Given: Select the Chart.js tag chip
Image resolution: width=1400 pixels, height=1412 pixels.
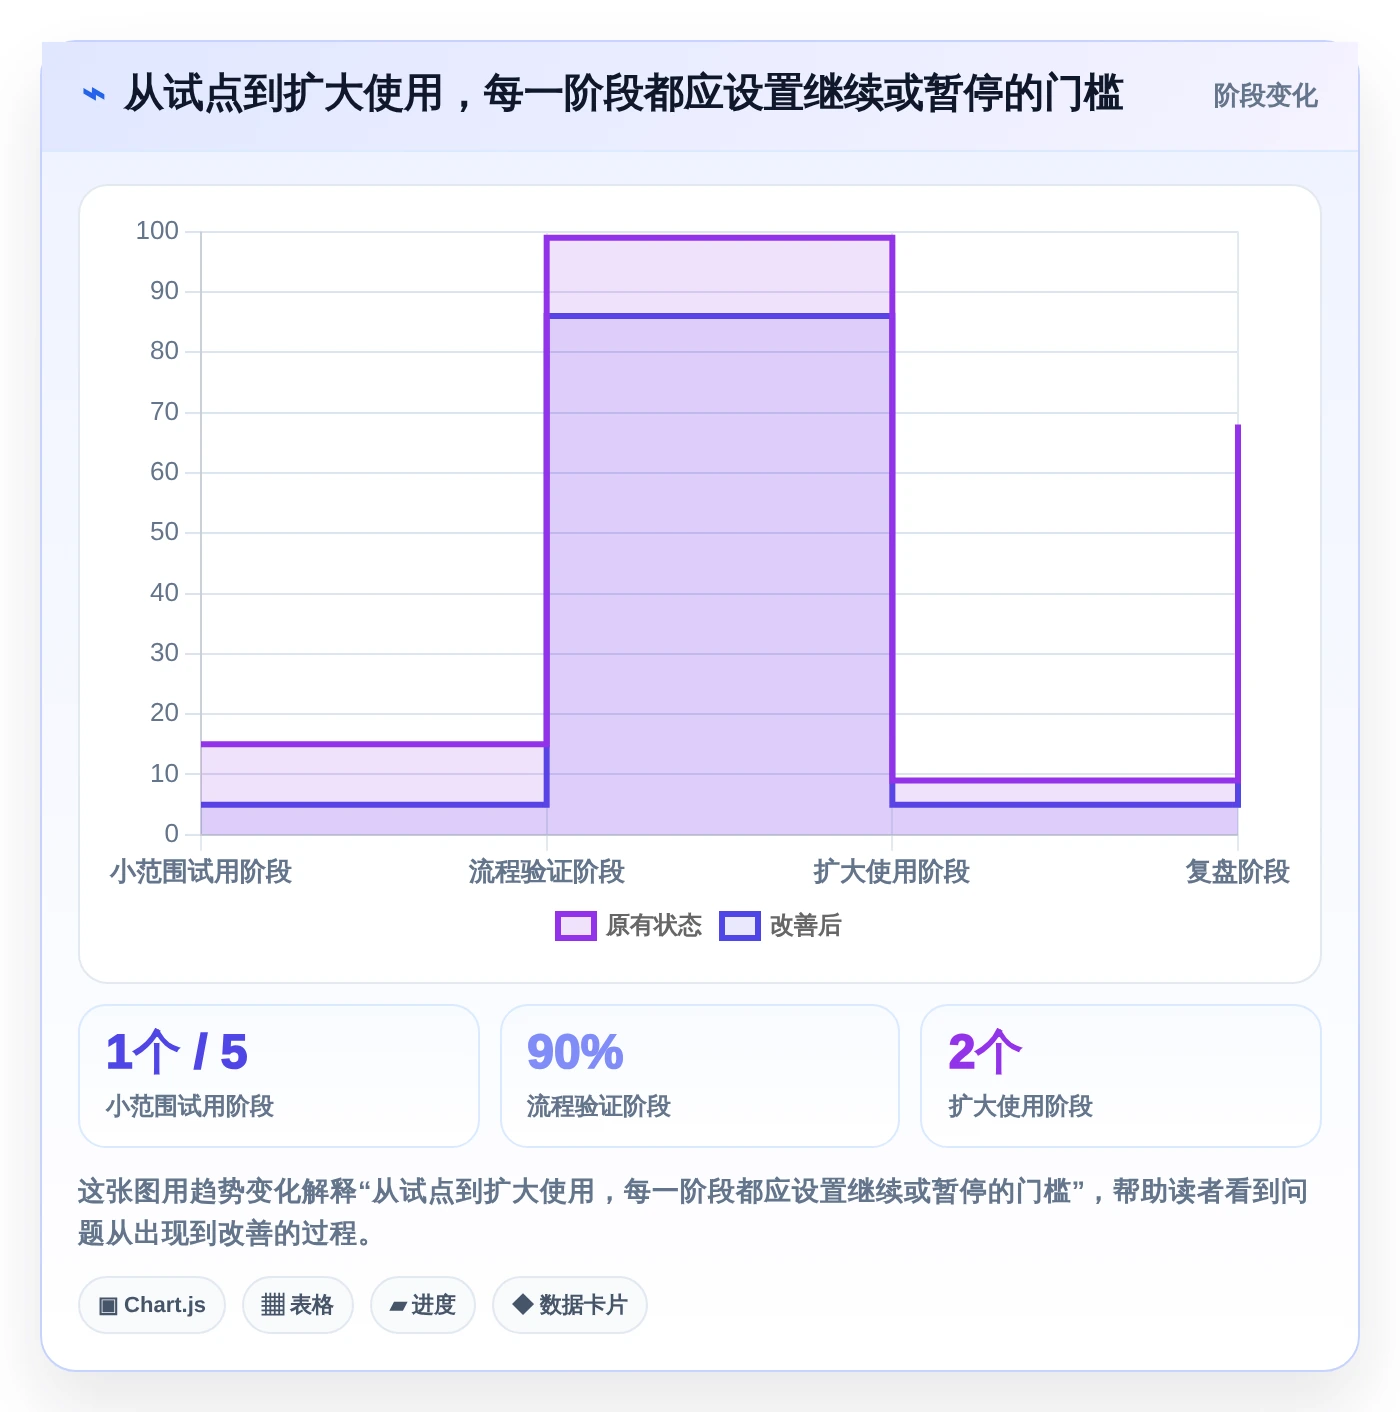Looking at the screenshot, I should (x=152, y=1305).
